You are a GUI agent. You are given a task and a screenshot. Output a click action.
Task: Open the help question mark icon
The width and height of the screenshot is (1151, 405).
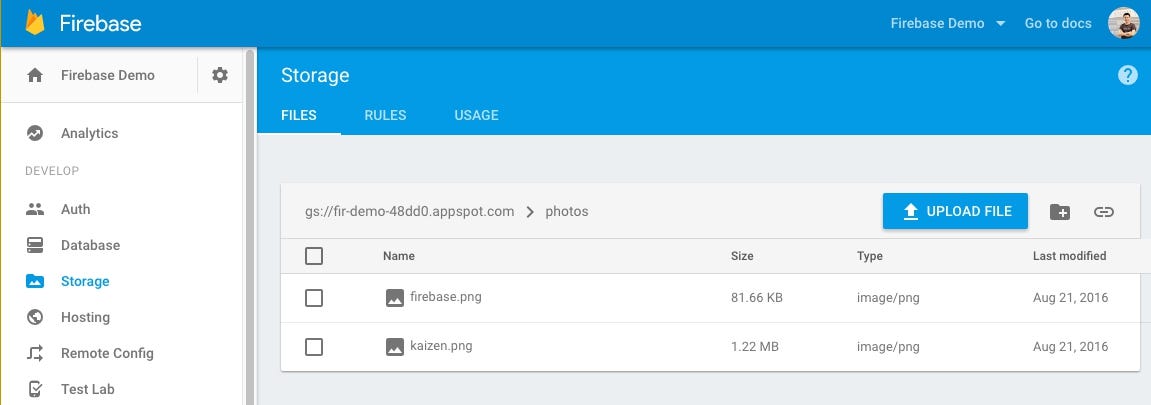(x=1128, y=75)
